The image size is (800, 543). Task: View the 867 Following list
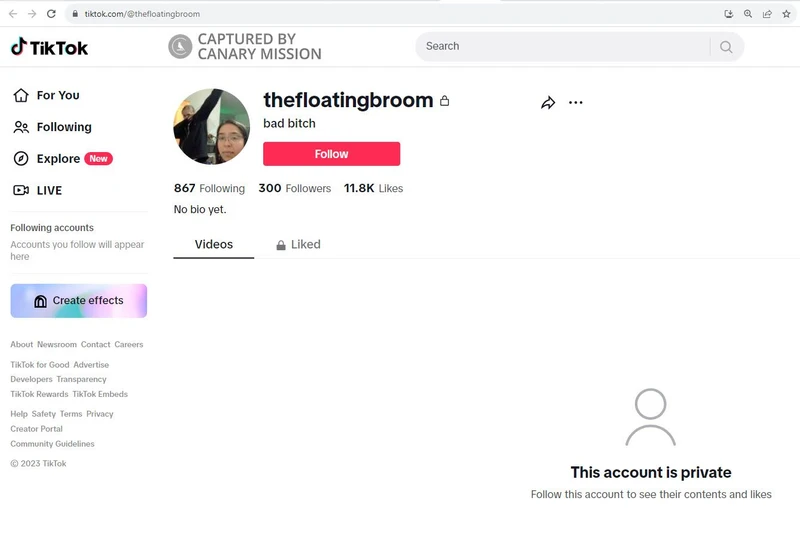209,188
